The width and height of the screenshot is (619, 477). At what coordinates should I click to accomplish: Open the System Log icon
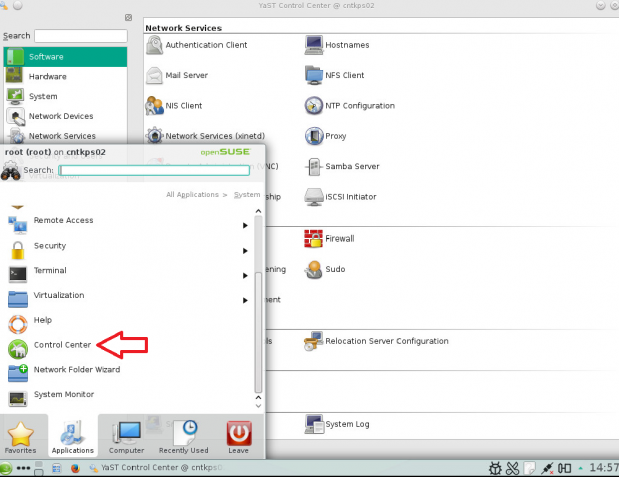coord(314,424)
